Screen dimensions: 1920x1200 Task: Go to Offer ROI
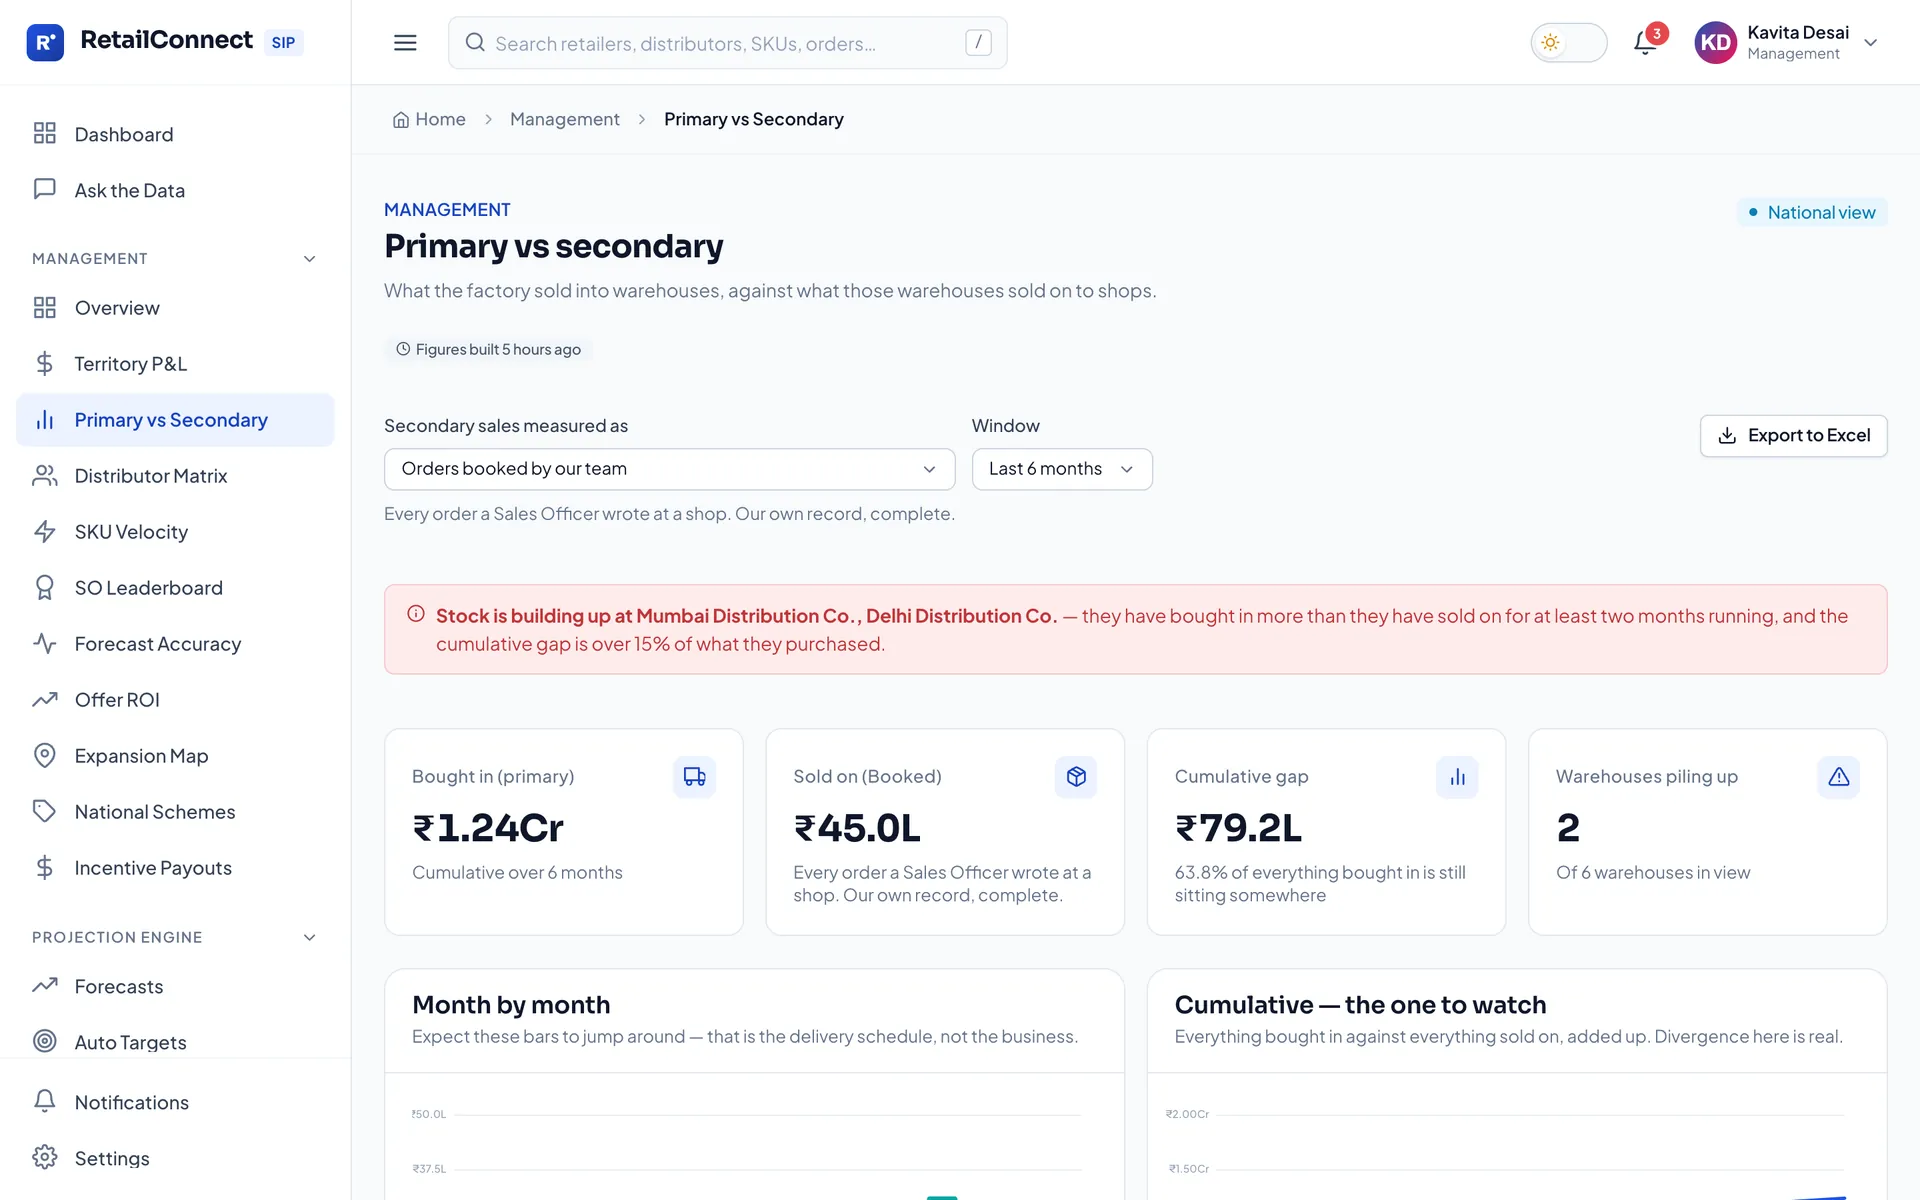click(175, 700)
